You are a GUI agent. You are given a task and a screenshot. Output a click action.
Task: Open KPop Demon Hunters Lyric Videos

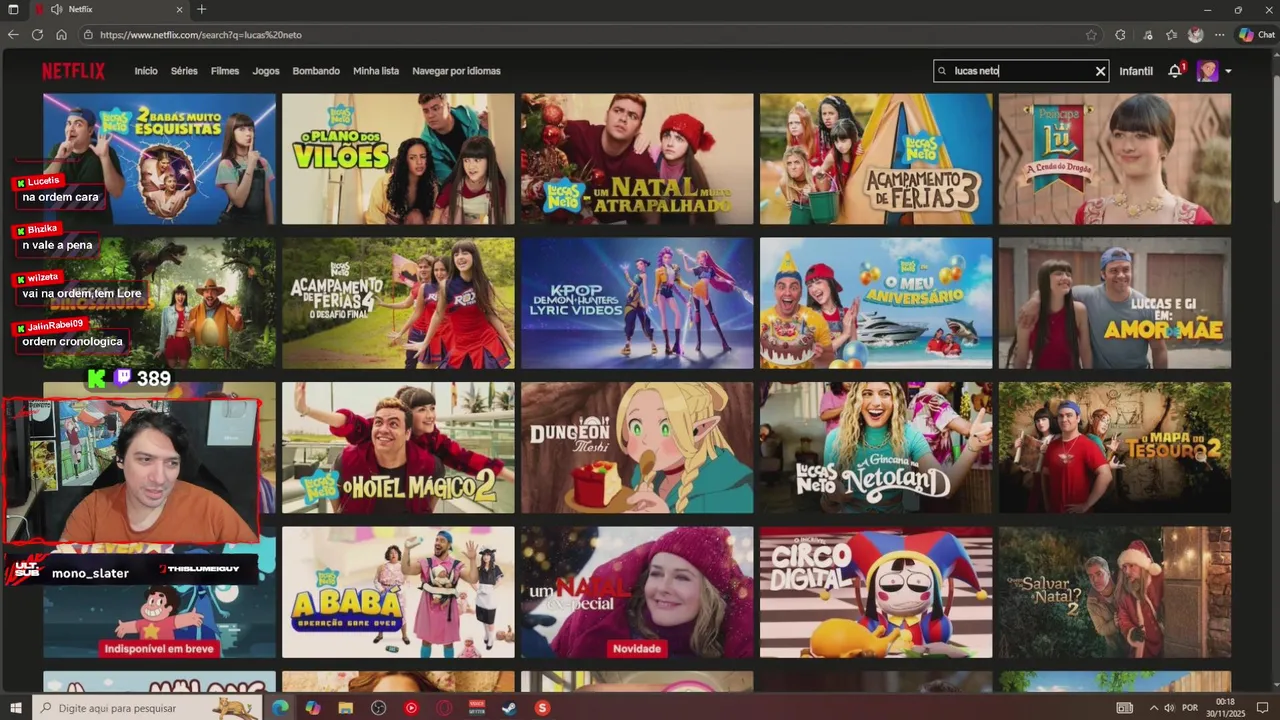point(637,303)
